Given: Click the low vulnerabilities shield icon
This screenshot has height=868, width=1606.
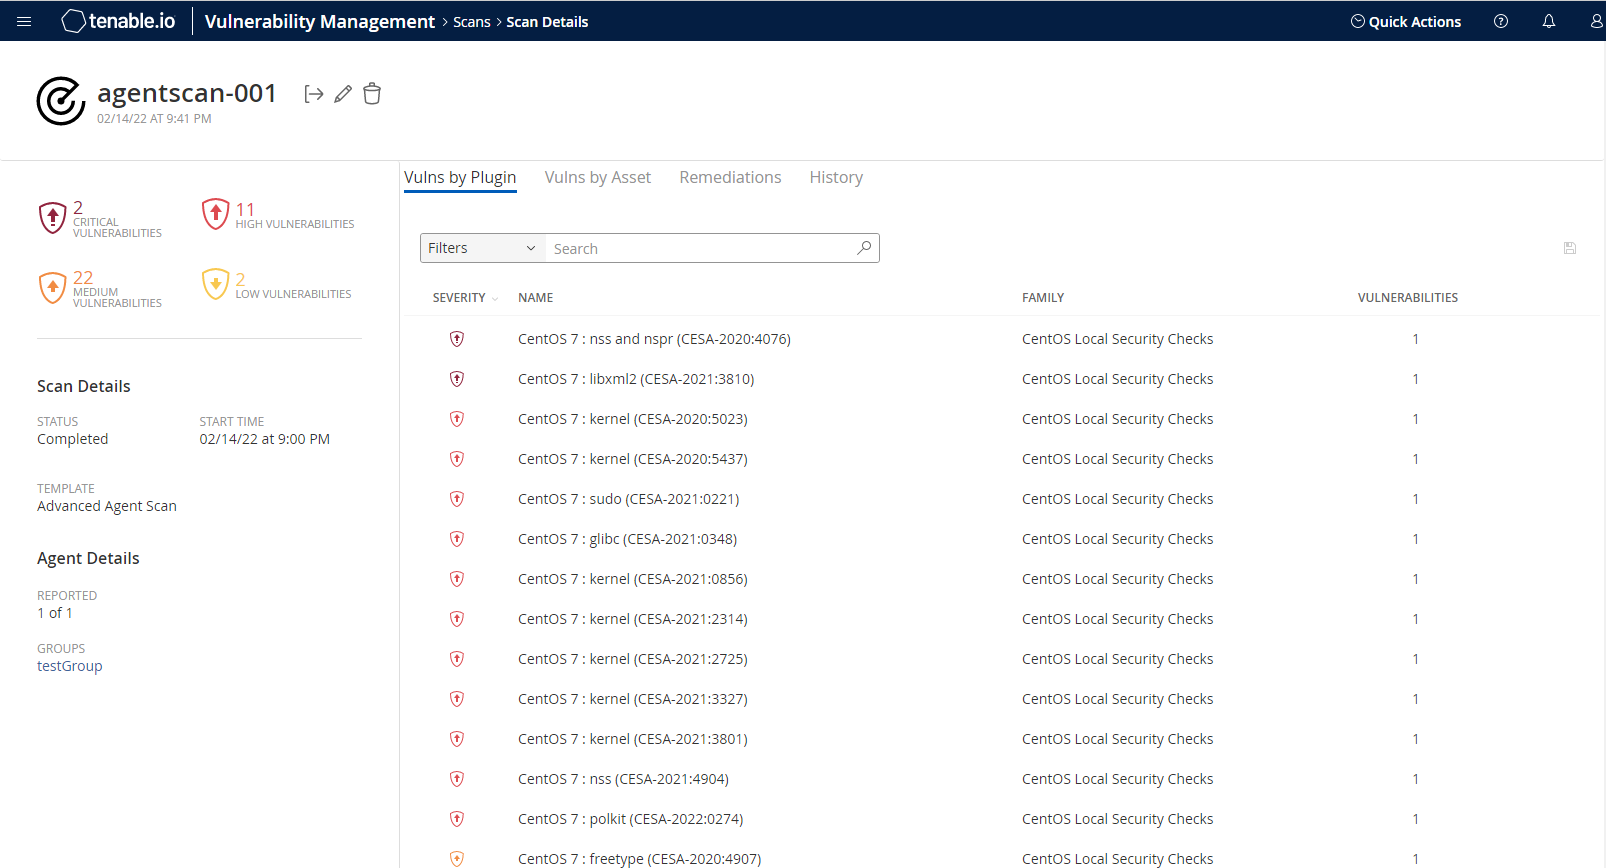Looking at the screenshot, I should (216, 284).
